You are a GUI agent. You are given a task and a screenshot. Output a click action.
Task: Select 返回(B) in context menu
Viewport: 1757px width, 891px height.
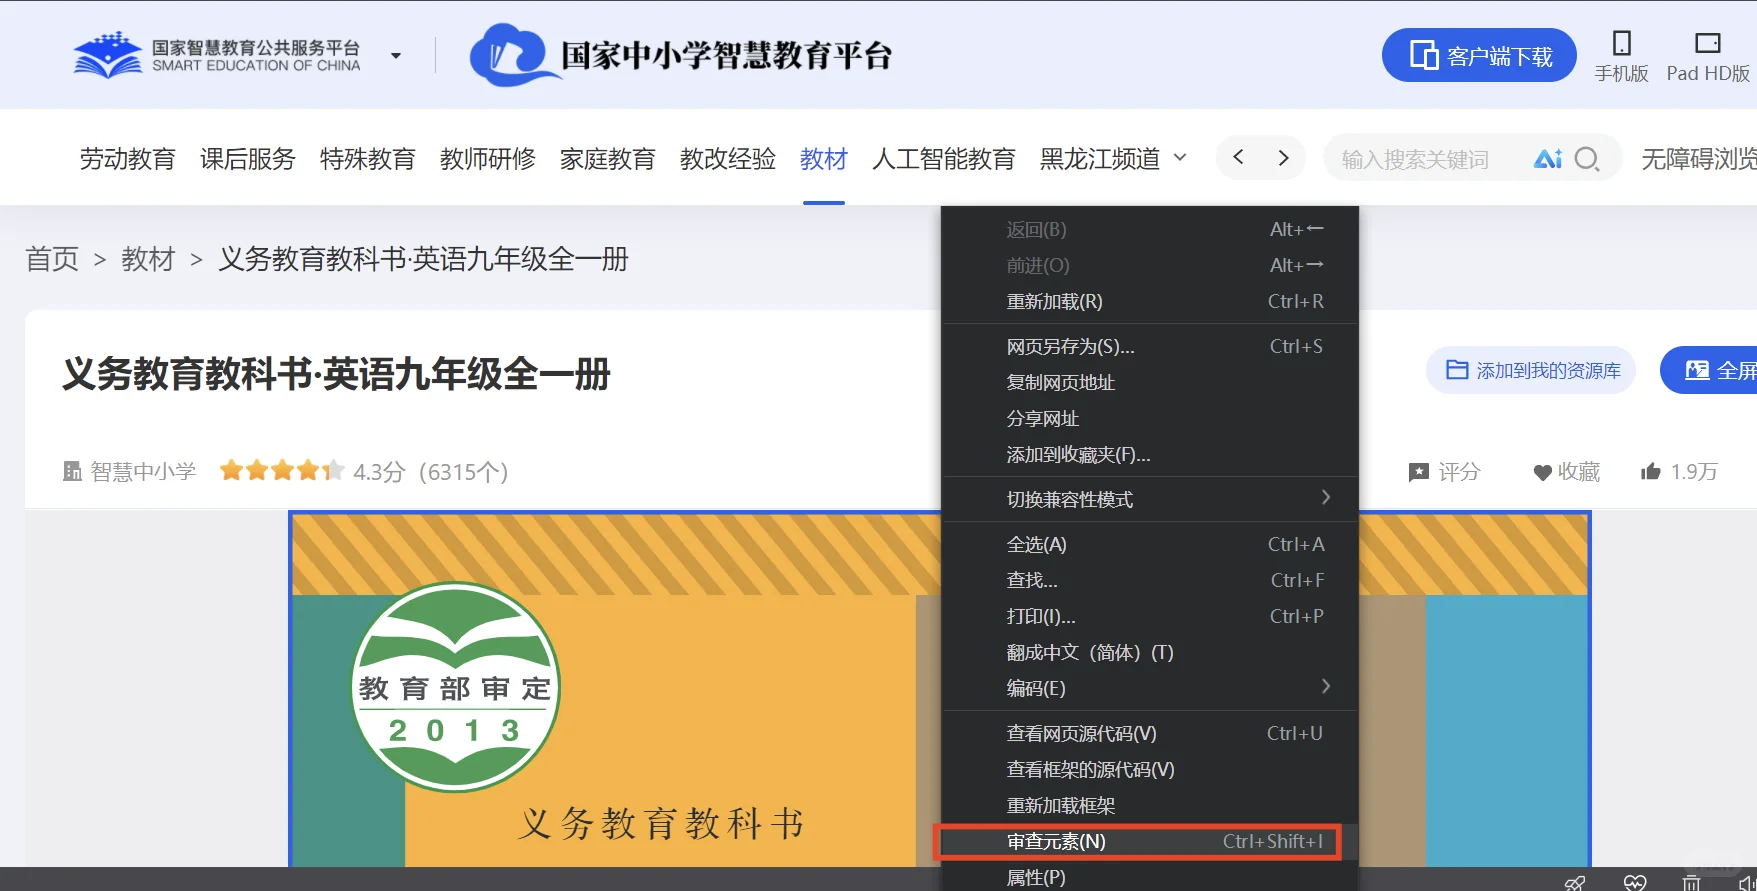pyautogui.click(x=1150, y=229)
